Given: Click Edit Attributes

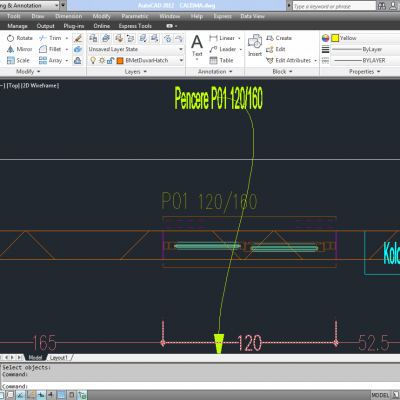Looking at the screenshot, I should (289, 60).
